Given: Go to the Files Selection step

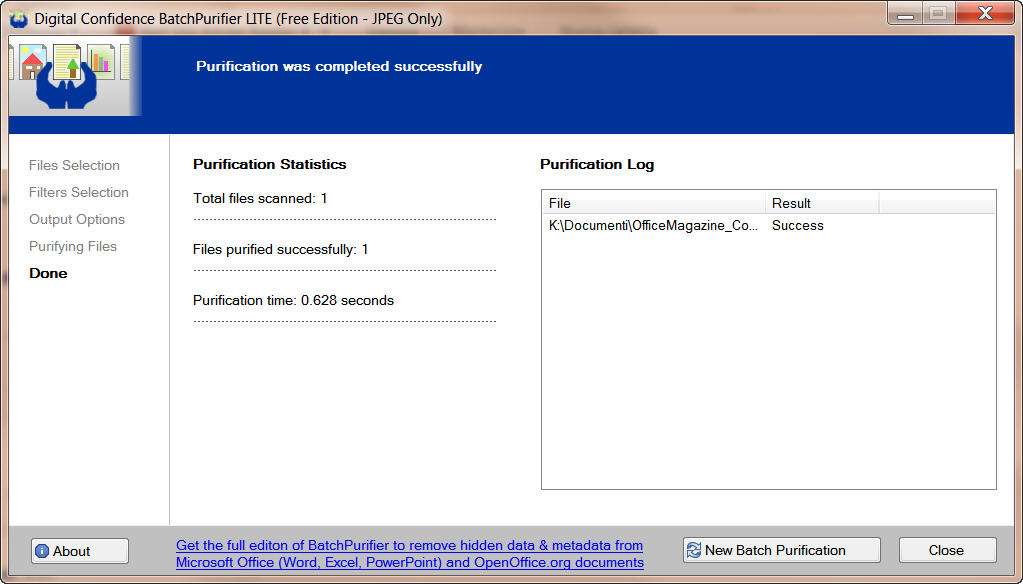Looking at the screenshot, I should 74,166.
